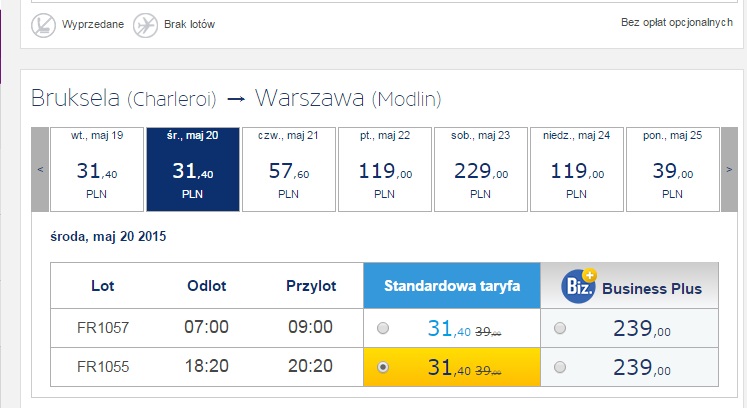Choose Business Plus for FR1057 flight

coord(560,328)
